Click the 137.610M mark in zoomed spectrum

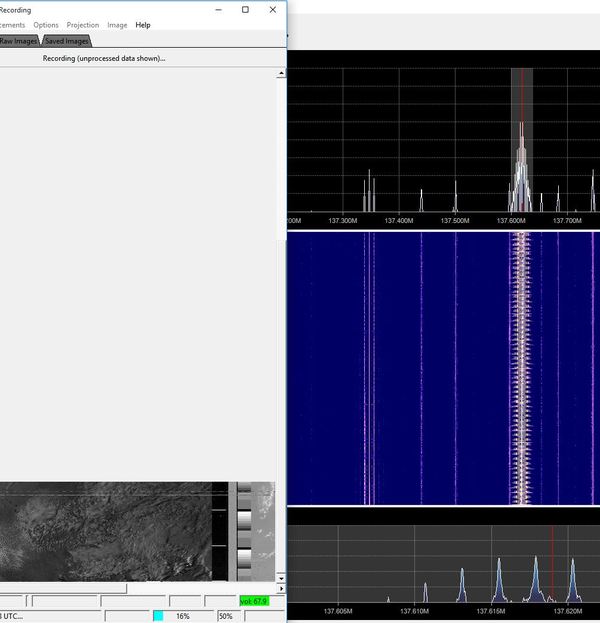(x=414, y=610)
